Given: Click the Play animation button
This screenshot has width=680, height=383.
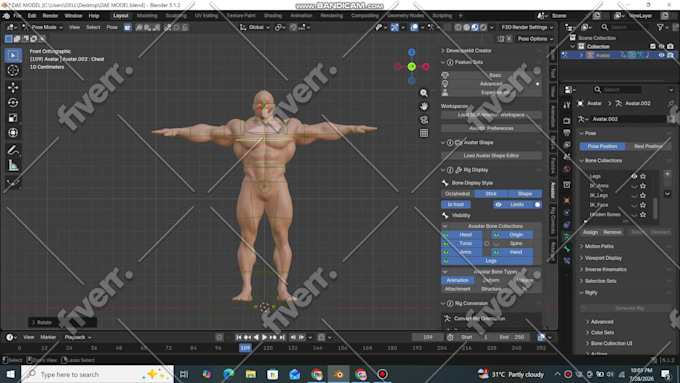Looking at the screenshot, I should [265, 337].
